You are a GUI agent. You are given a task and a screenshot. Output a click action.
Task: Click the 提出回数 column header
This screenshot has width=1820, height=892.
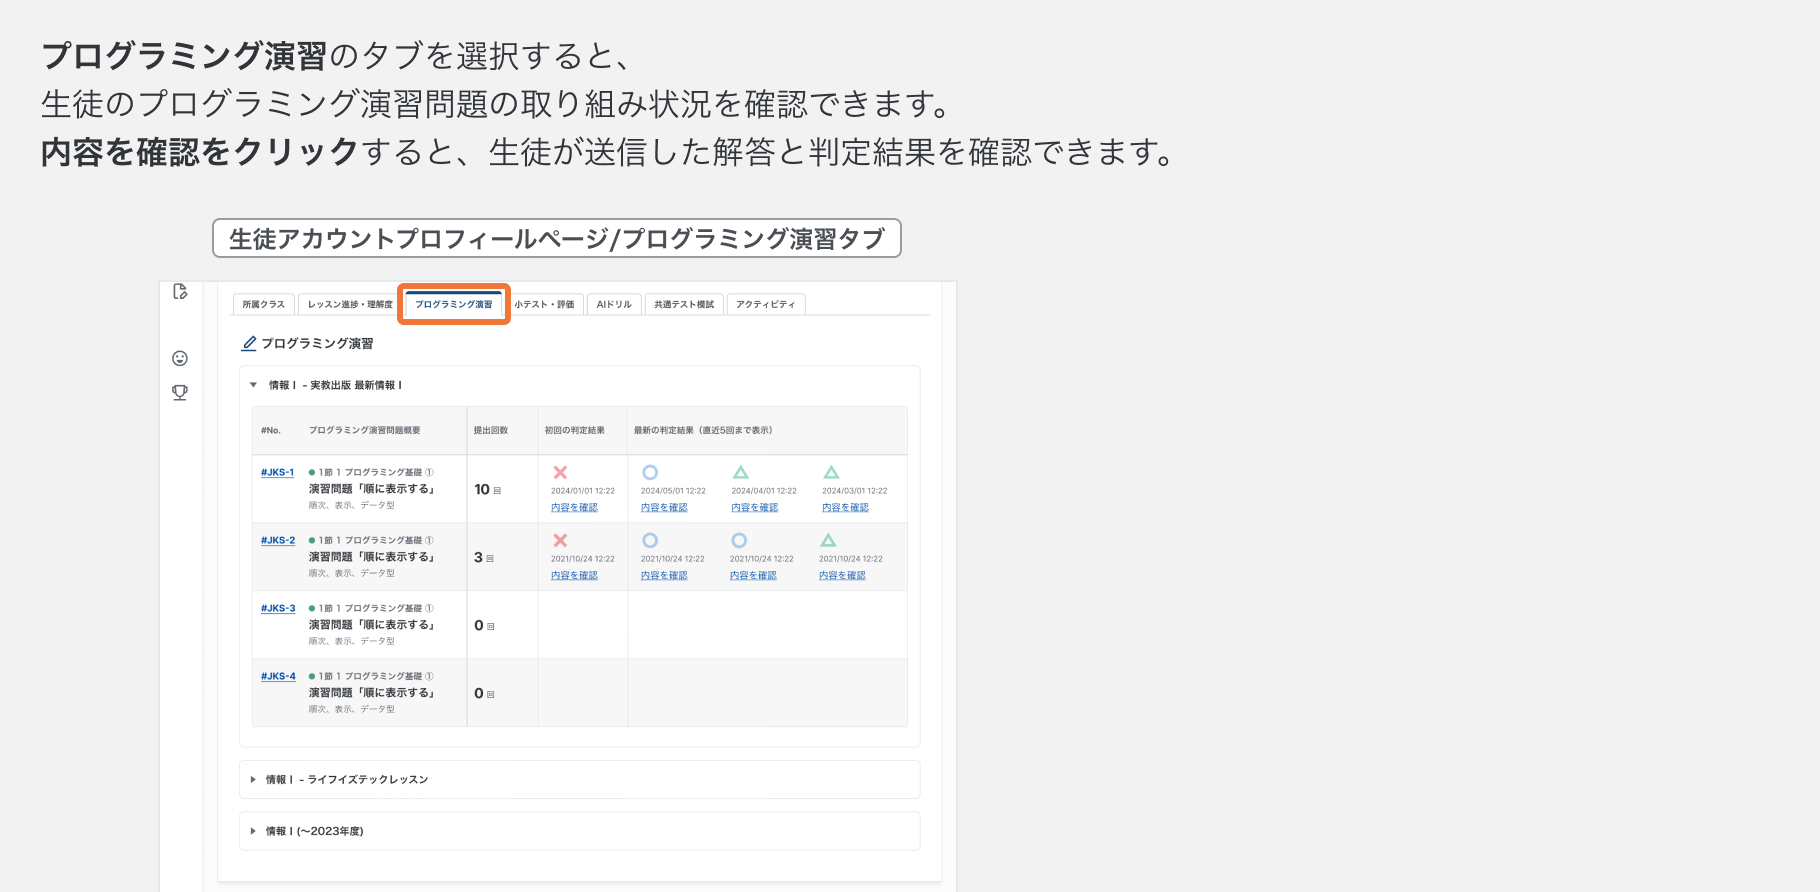pyautogui.click(x=491, y=430)
